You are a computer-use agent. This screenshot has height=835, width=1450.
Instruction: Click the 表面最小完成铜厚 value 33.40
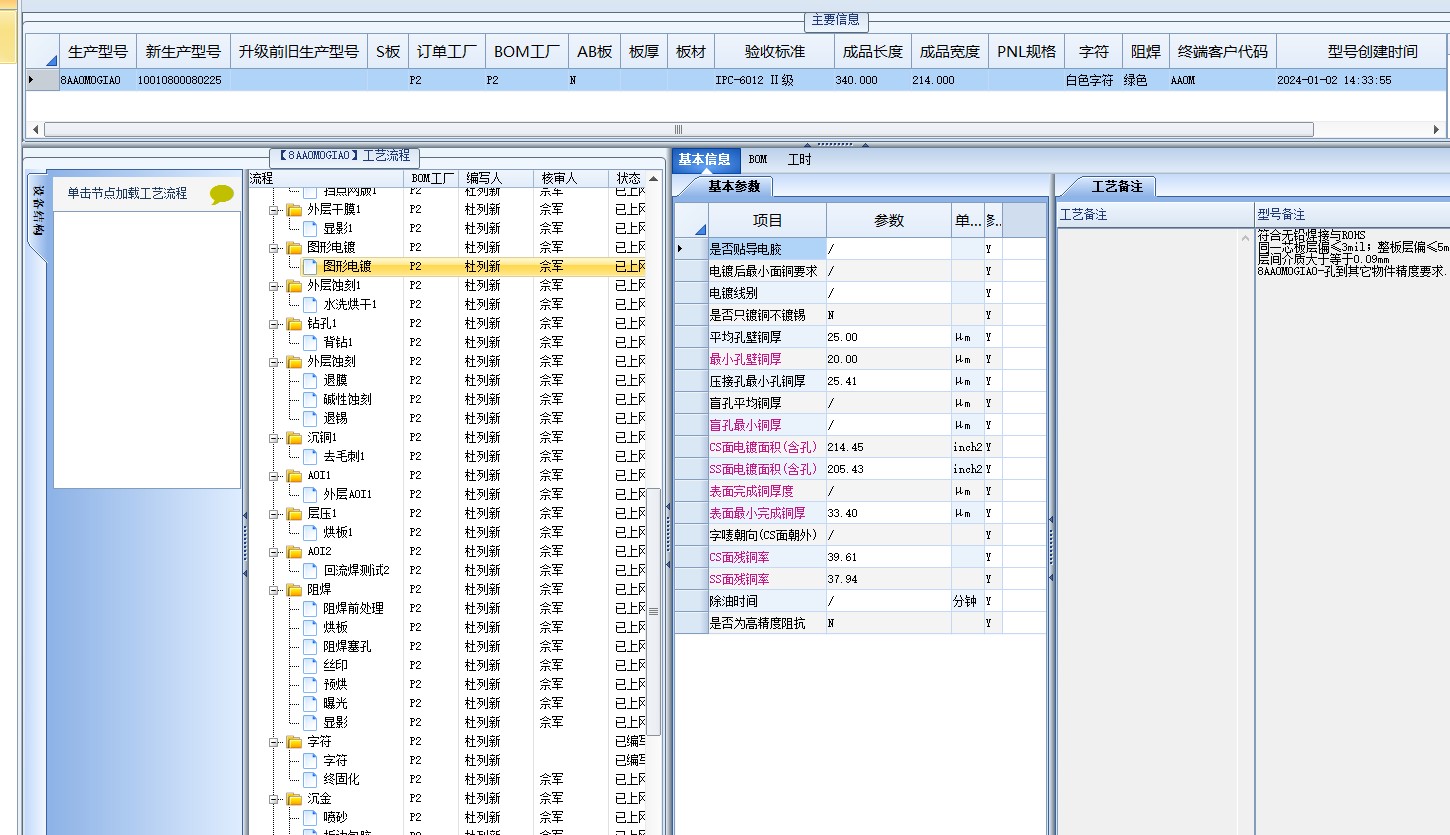pos(888,513)
